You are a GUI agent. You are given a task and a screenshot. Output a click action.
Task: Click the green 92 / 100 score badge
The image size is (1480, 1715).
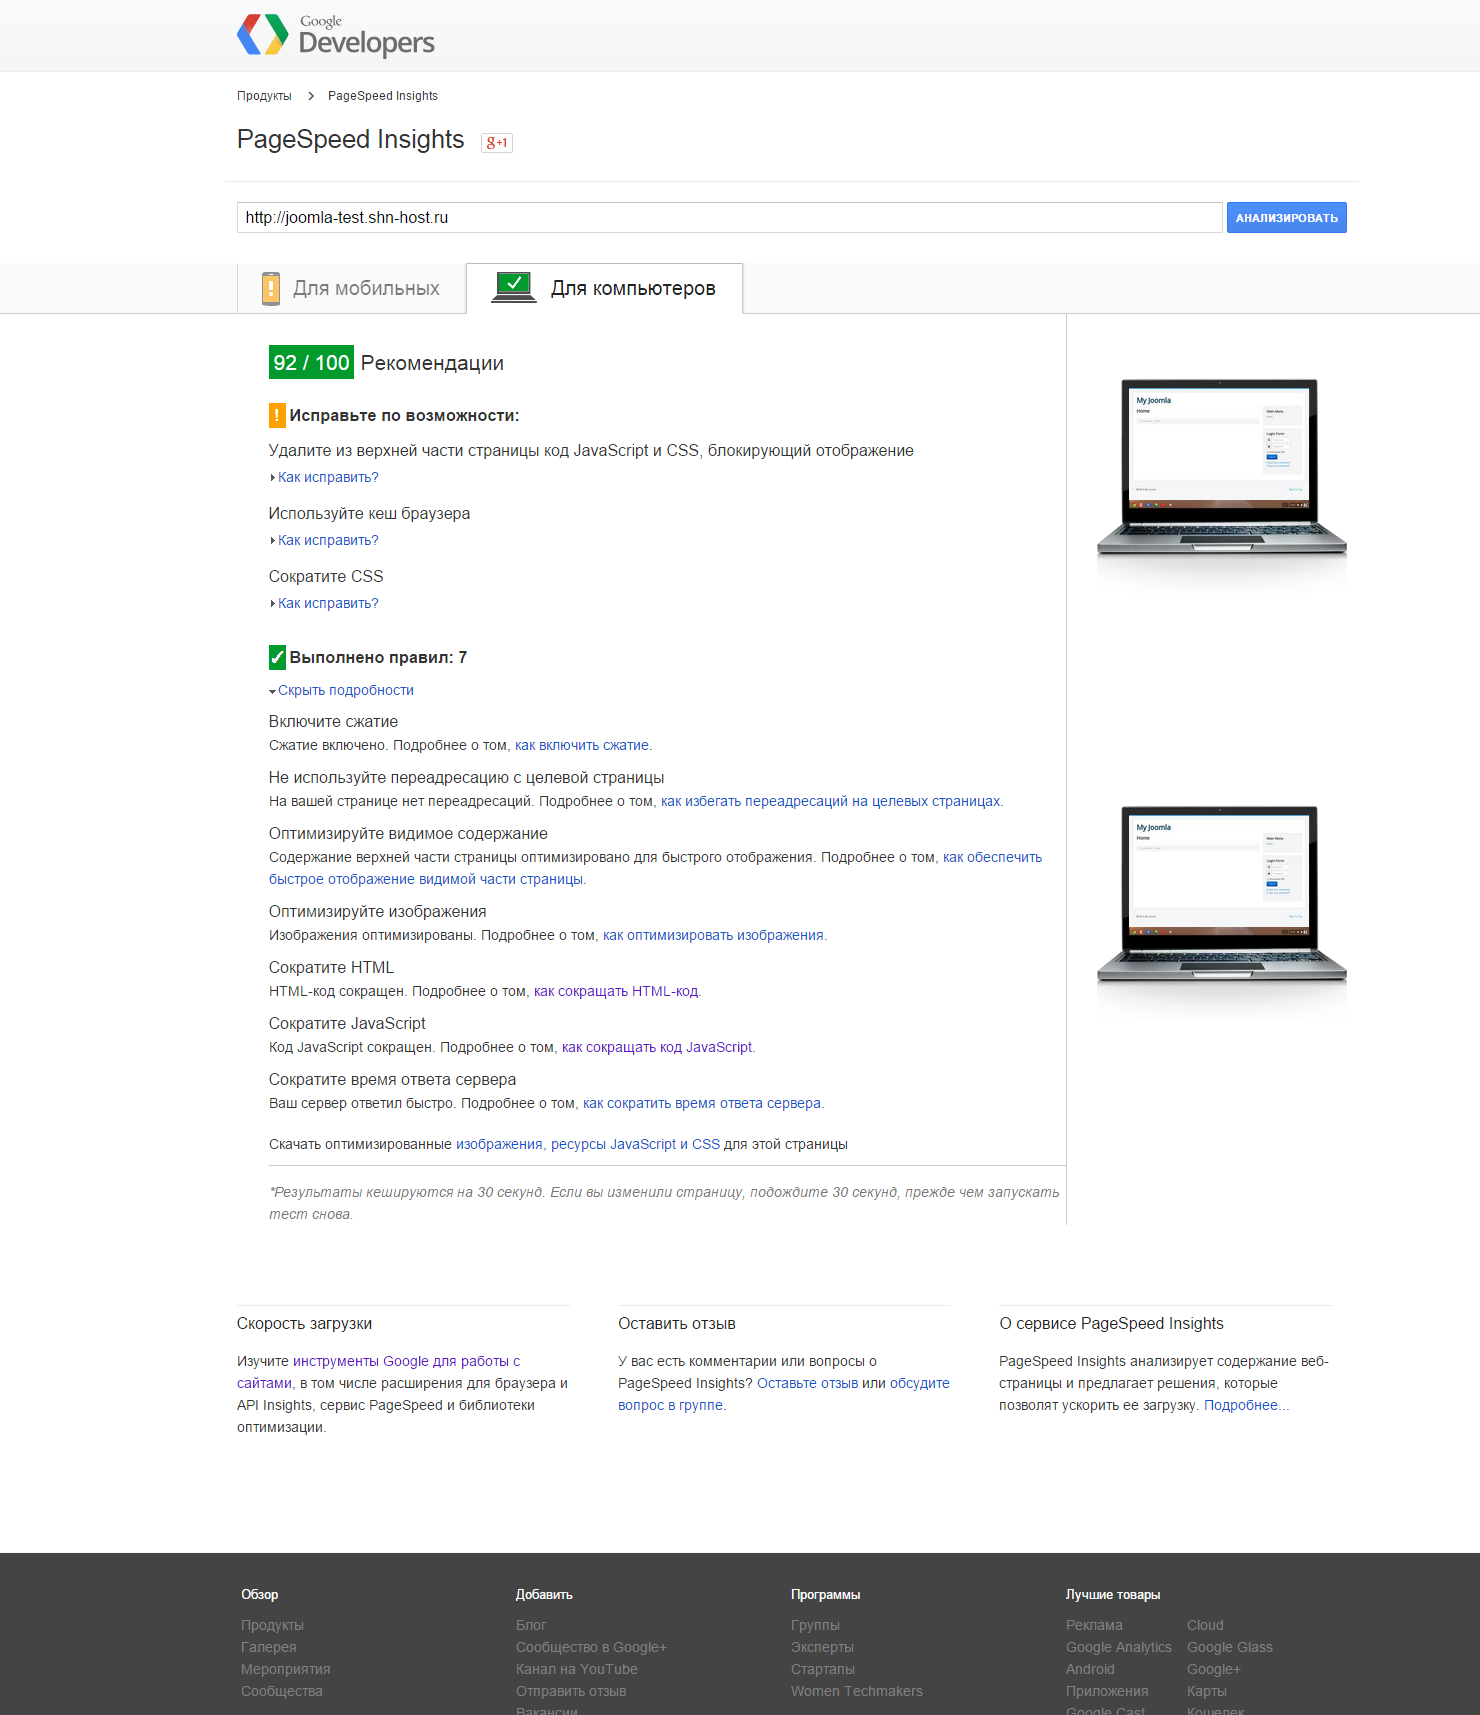(311, 362)
